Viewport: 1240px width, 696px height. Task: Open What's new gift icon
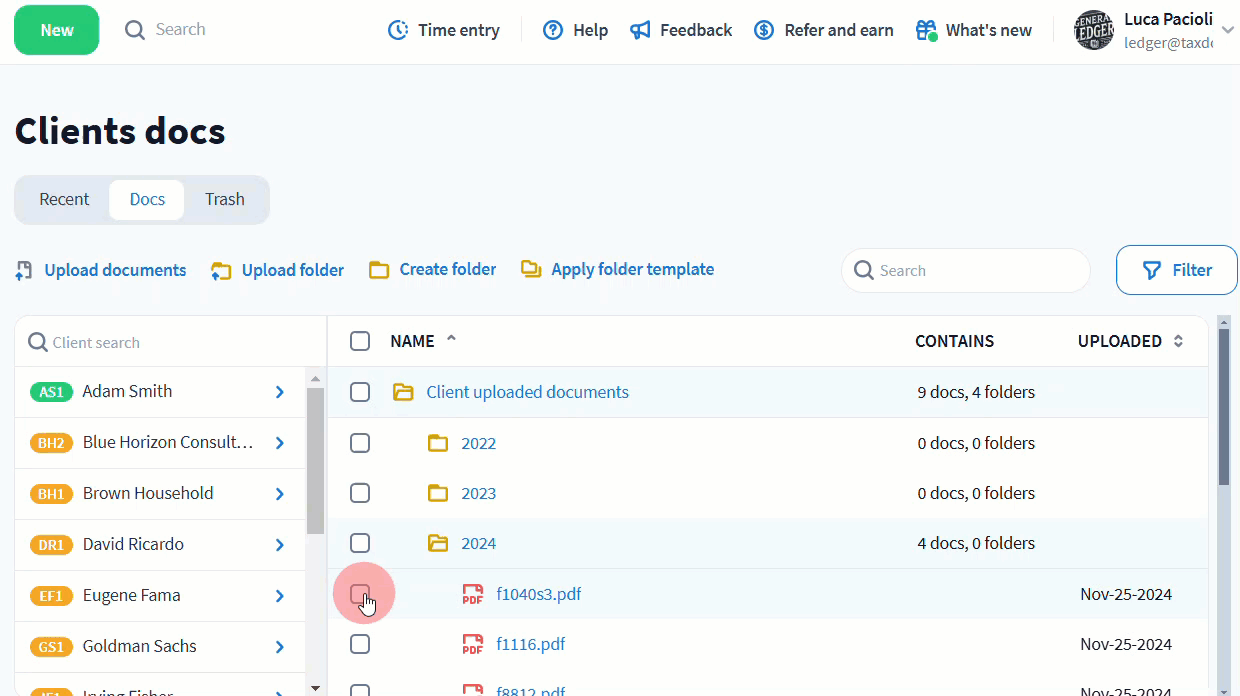pos(926,30)
